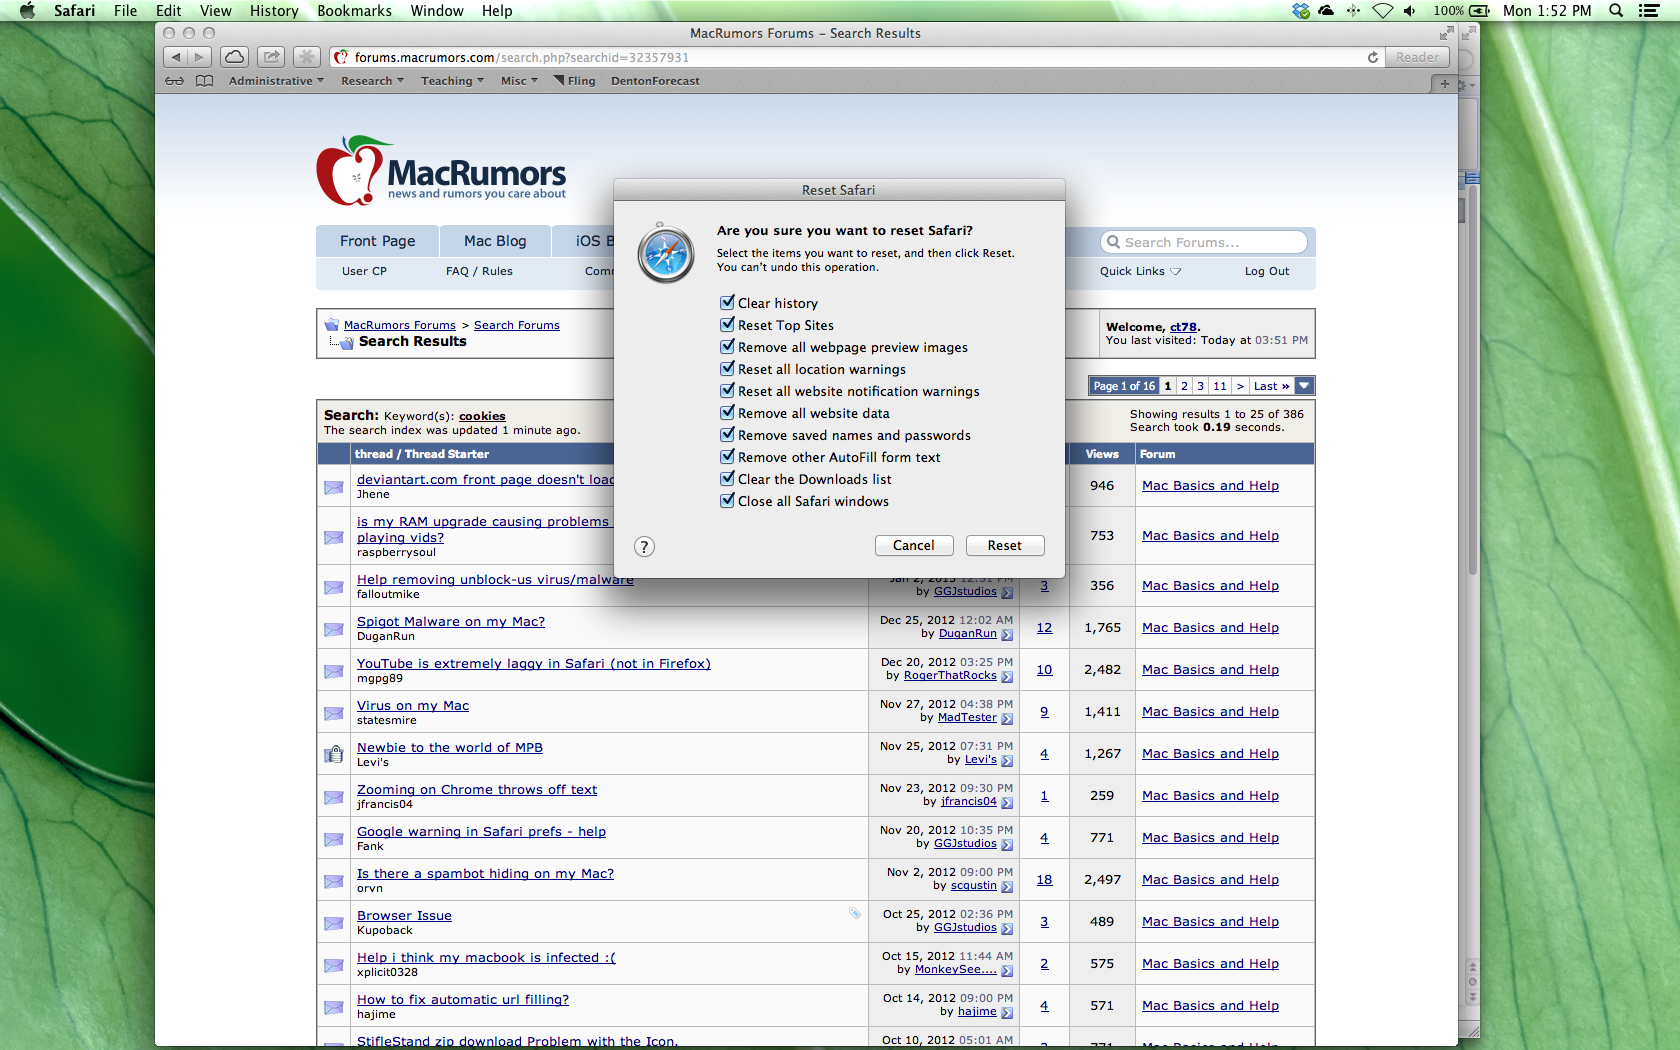Expand the Teaching bookmarks folder
Image resolution: width=1680 pixels, height=1050 pixels.
452,81
